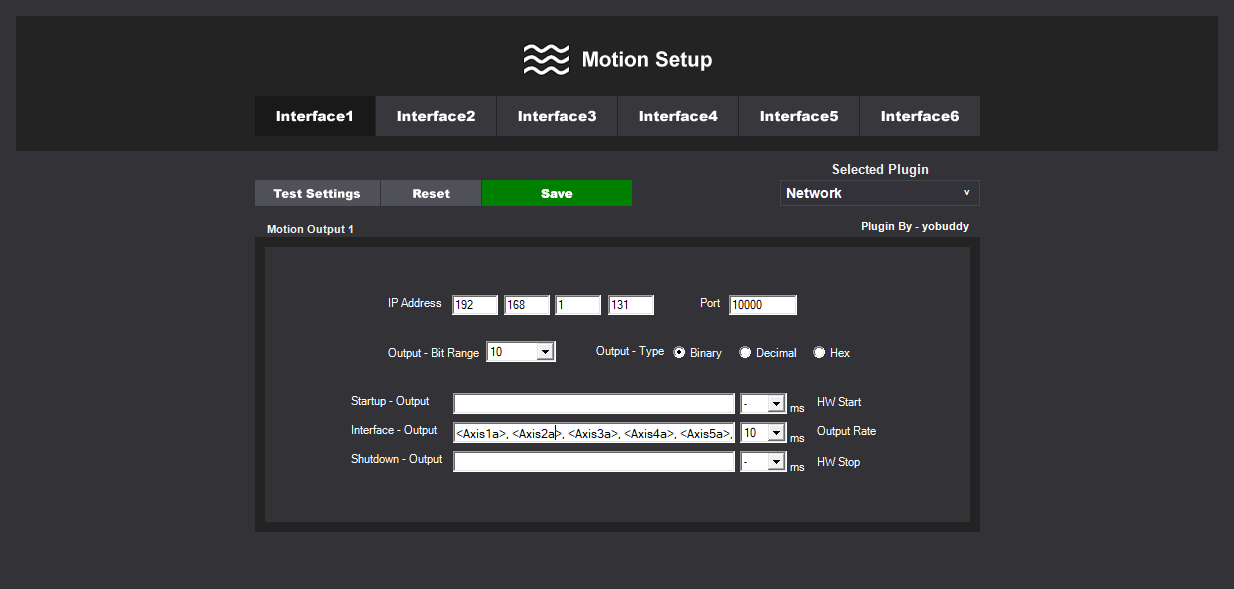Go to the Interface4 tab
Image resolution: width=1234 pixels, height=589 pixels.
[678, 116]
